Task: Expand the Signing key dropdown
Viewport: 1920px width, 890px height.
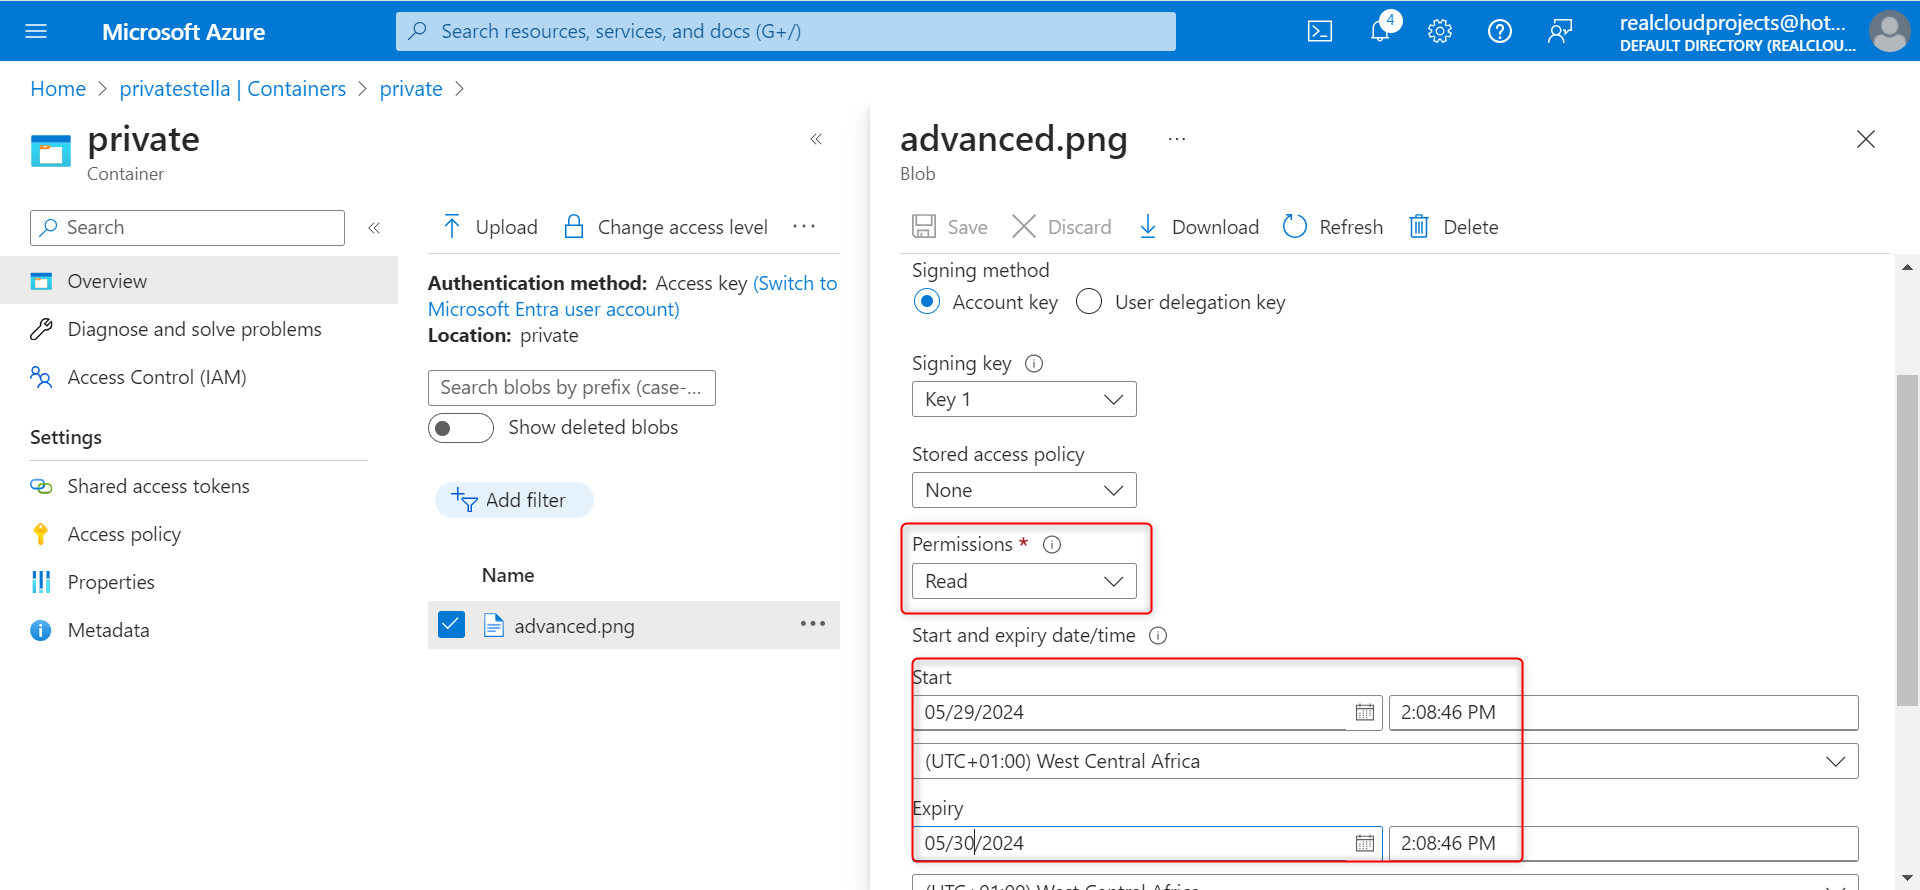Action: [1024, 399]
